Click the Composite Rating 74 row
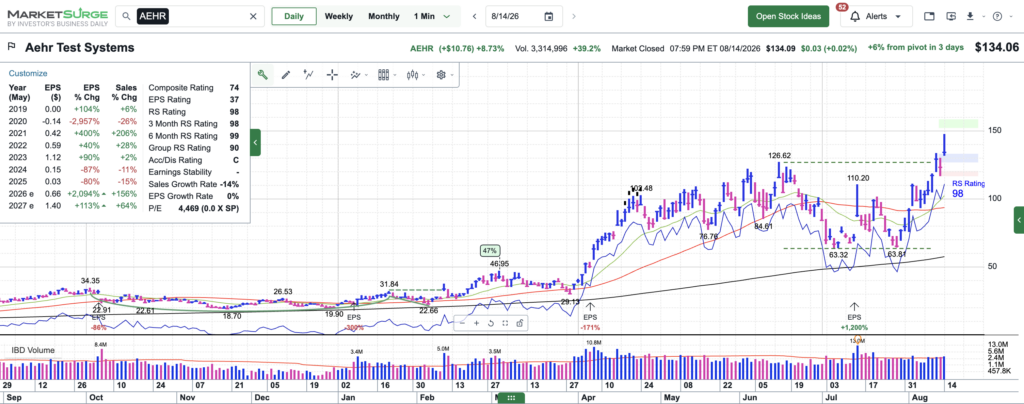 point(193,87)
